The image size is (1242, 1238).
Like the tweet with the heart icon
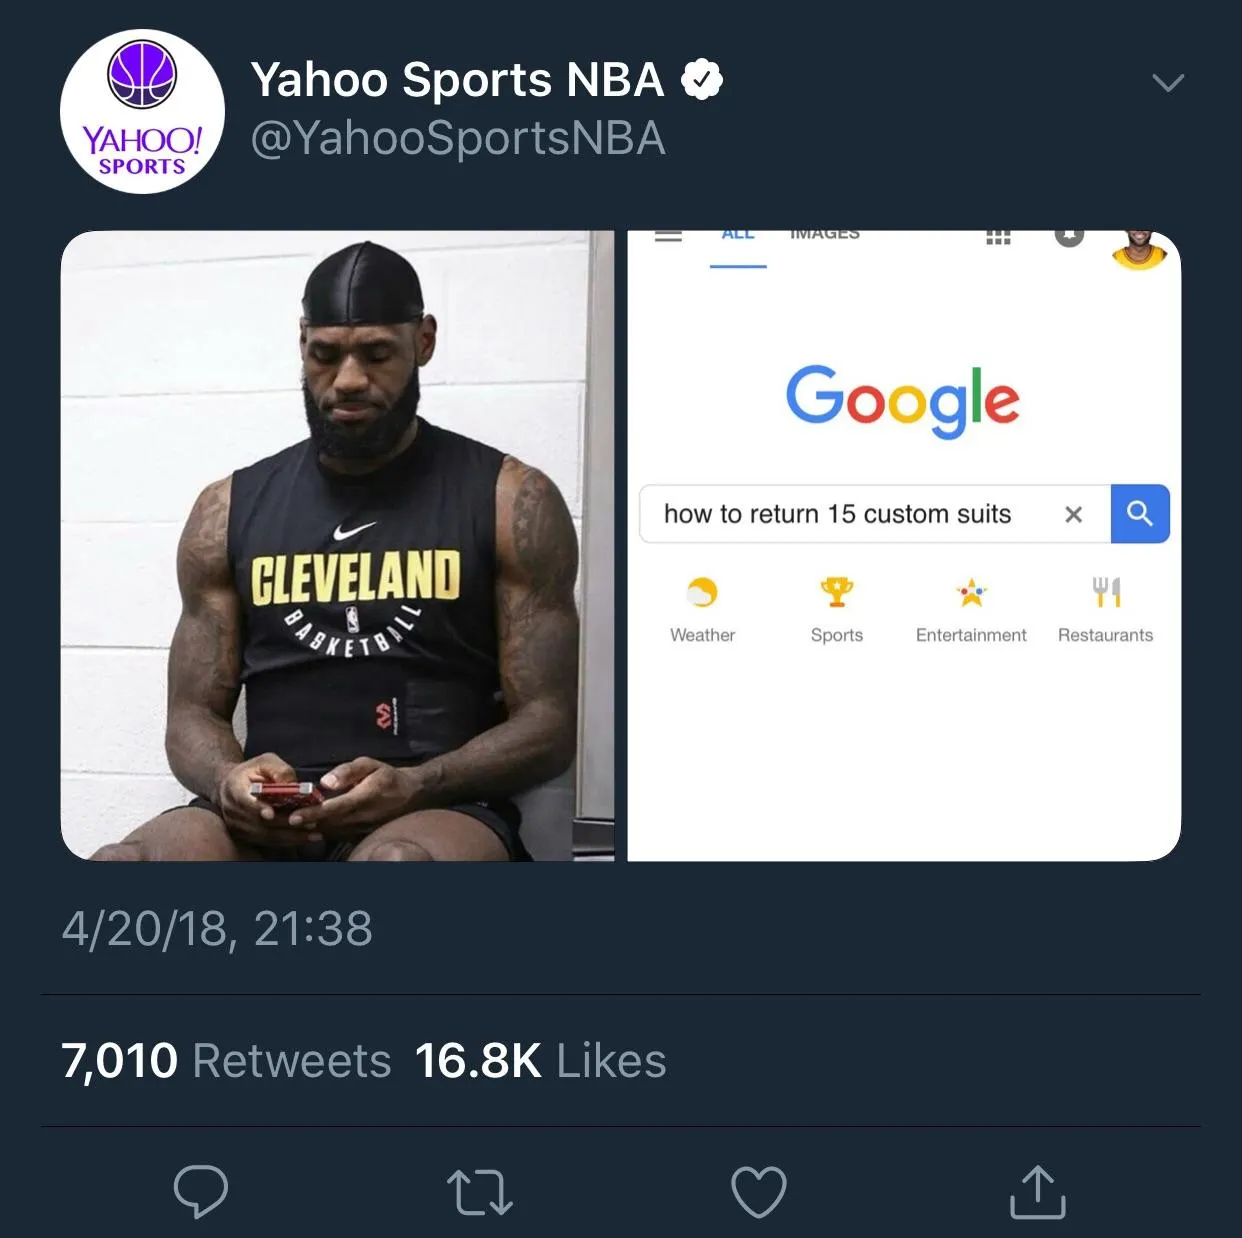click(759, 1192)
